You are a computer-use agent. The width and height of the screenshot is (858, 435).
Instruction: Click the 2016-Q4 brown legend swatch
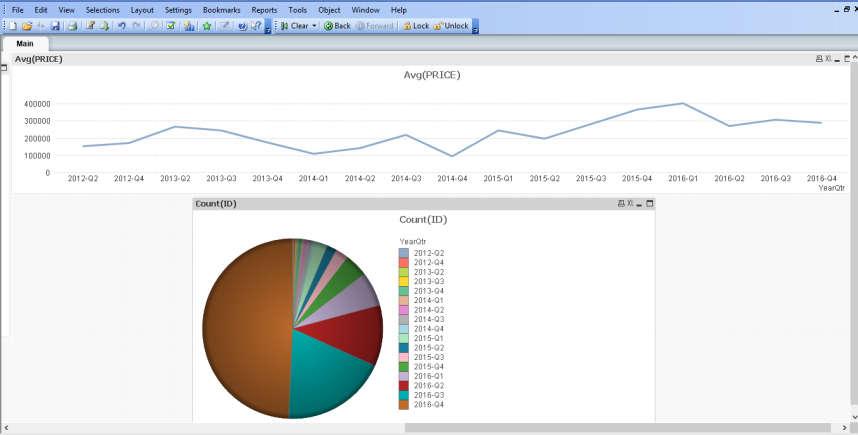404,405
